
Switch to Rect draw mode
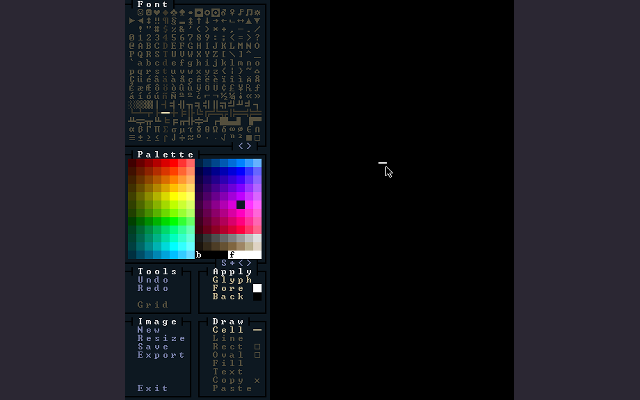228,347
